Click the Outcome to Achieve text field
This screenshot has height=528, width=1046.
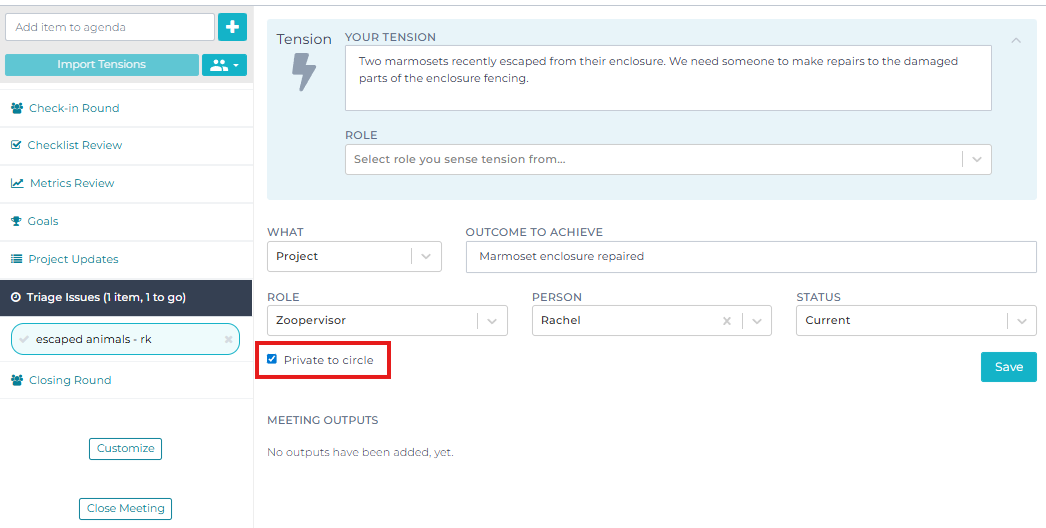coord(750,256)
